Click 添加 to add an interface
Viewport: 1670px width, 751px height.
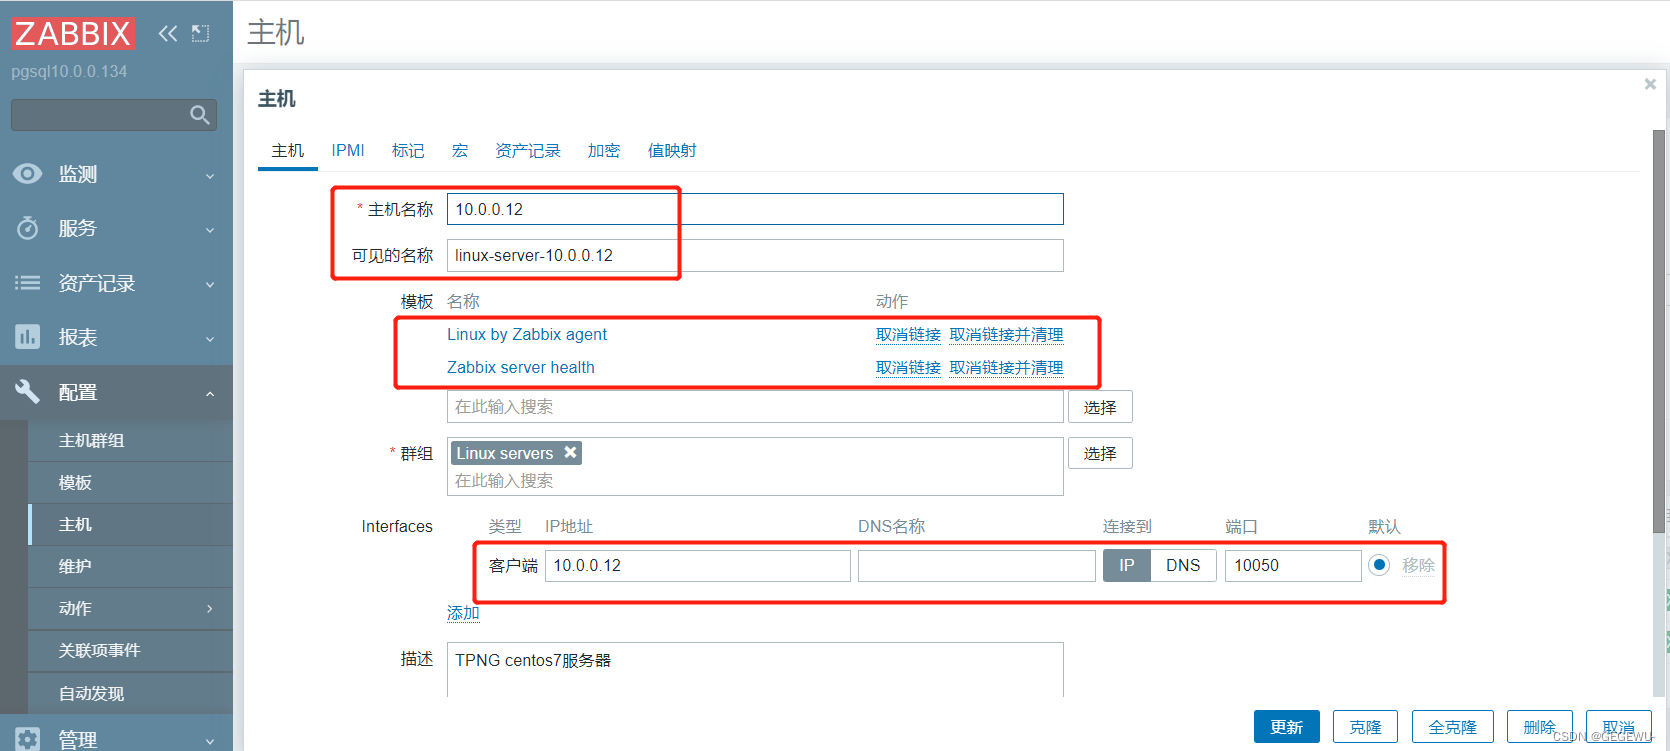point(463,612)
